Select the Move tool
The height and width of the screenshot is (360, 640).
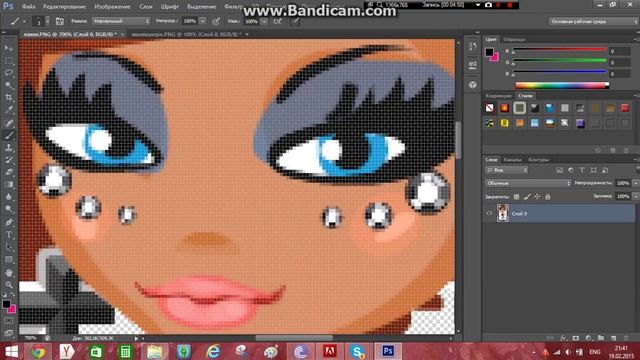click(9, 48)
